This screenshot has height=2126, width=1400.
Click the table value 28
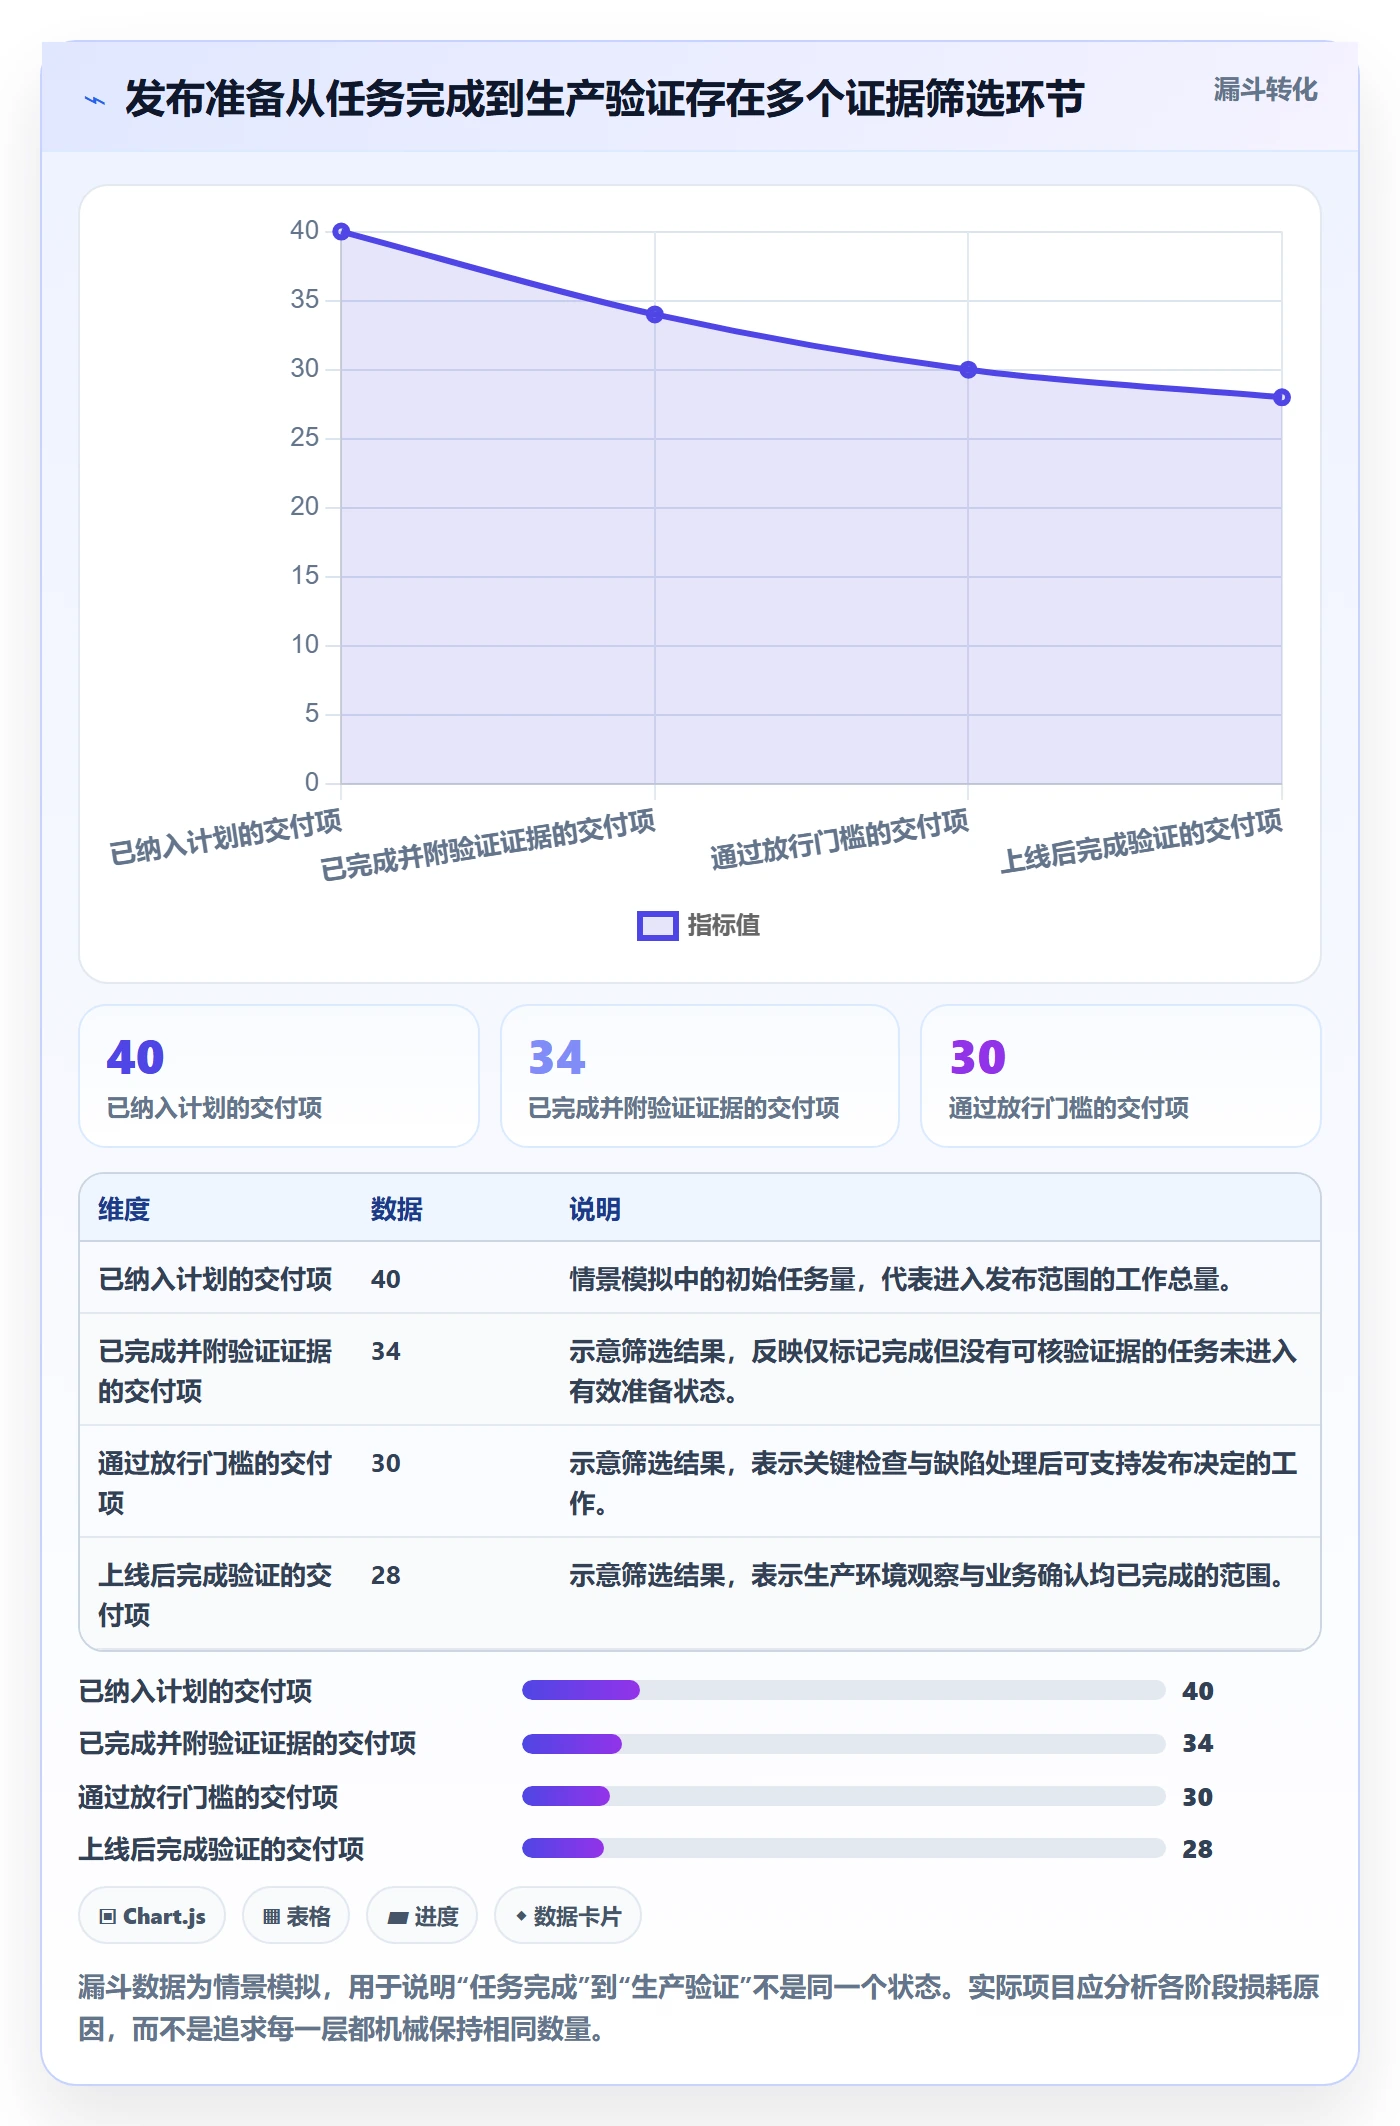[386, 1576]
